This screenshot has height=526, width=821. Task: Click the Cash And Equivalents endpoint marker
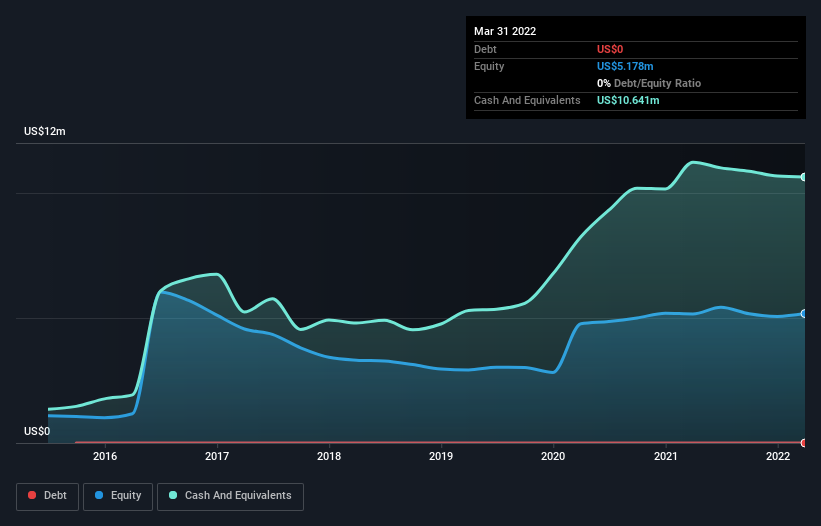tap(804, 177)
